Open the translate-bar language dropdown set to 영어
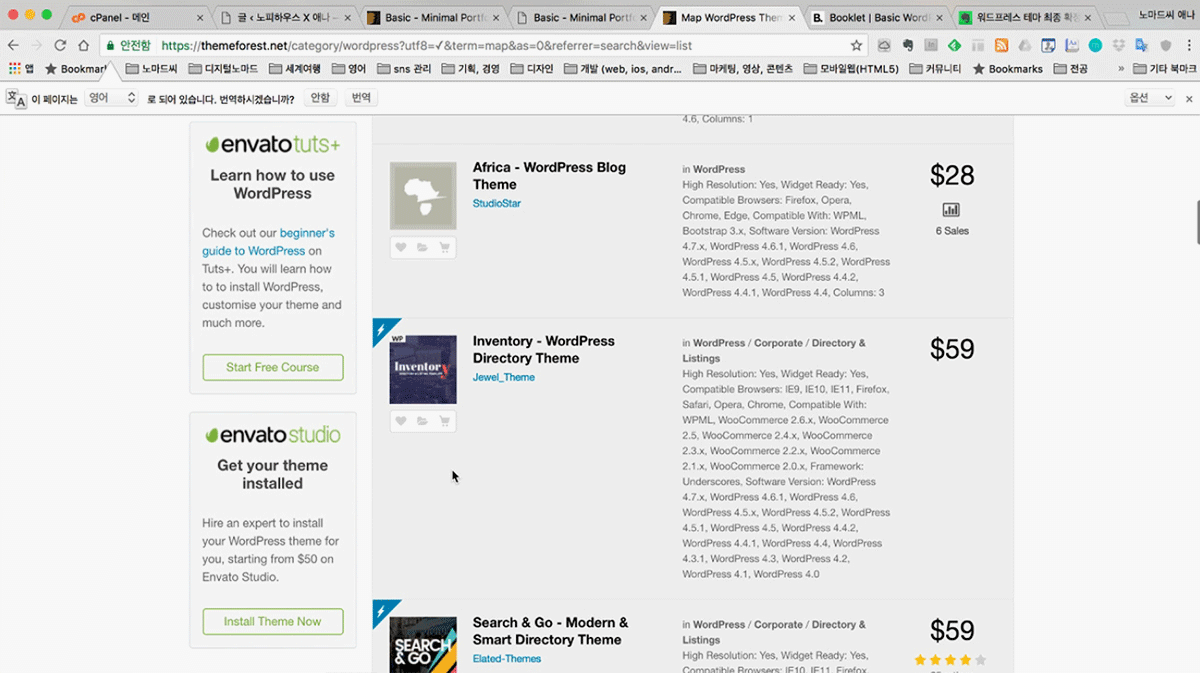 [111, 98]
